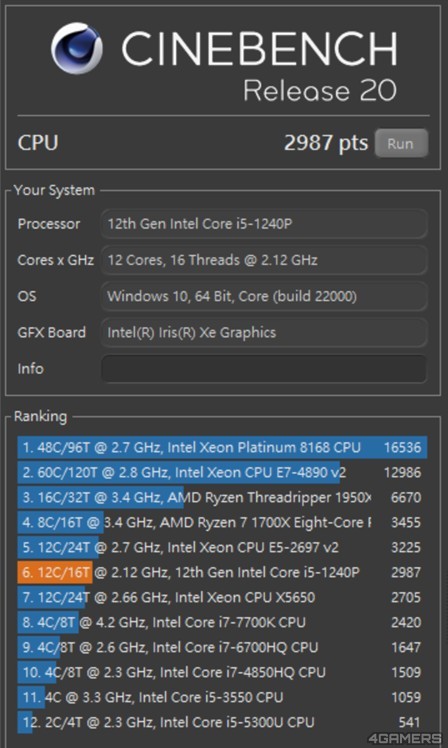448x748 pixels.
Task: Select Xeon E5-2697 v2 ranking row
Action: [222, 547]
